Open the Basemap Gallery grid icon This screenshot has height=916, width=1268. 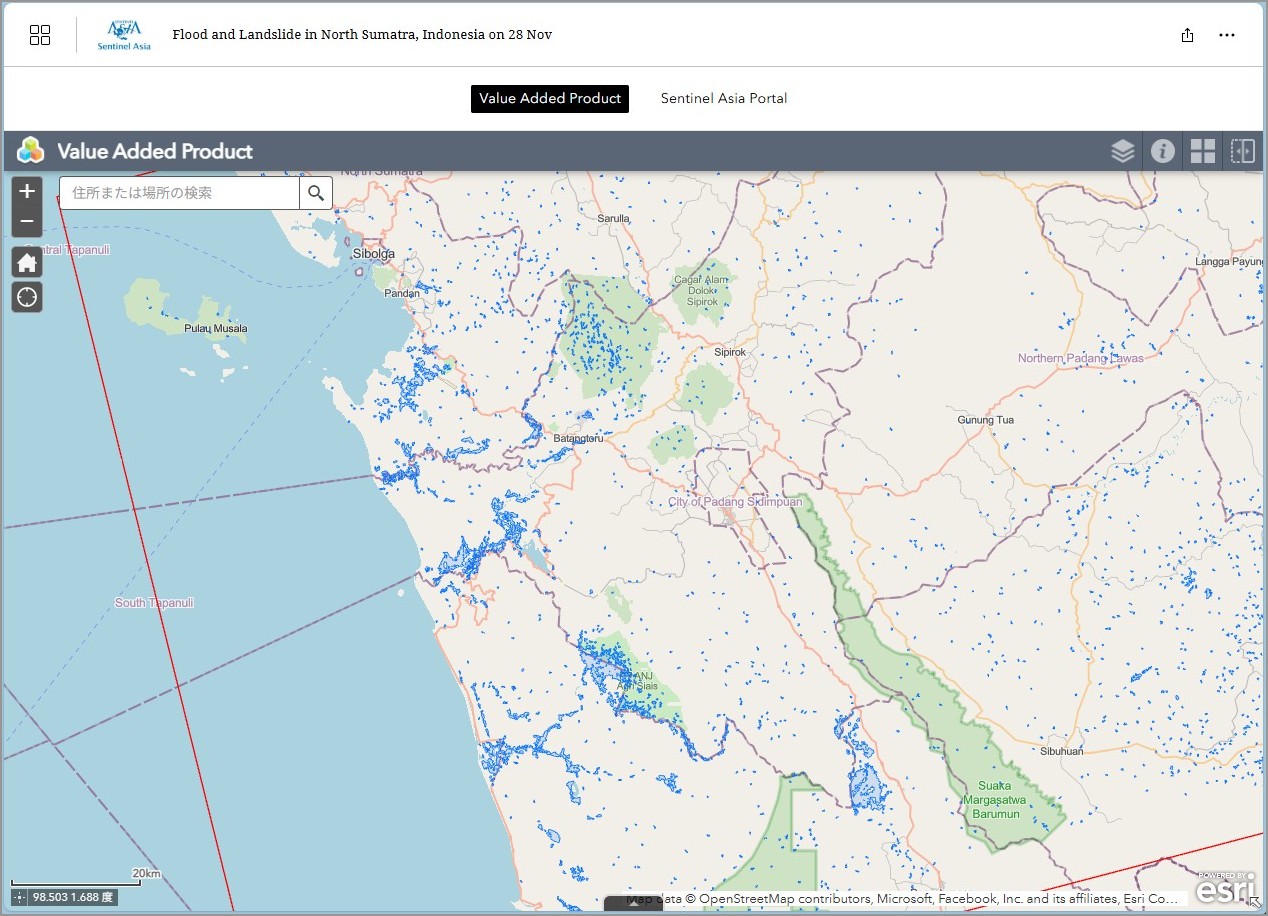1202,151
